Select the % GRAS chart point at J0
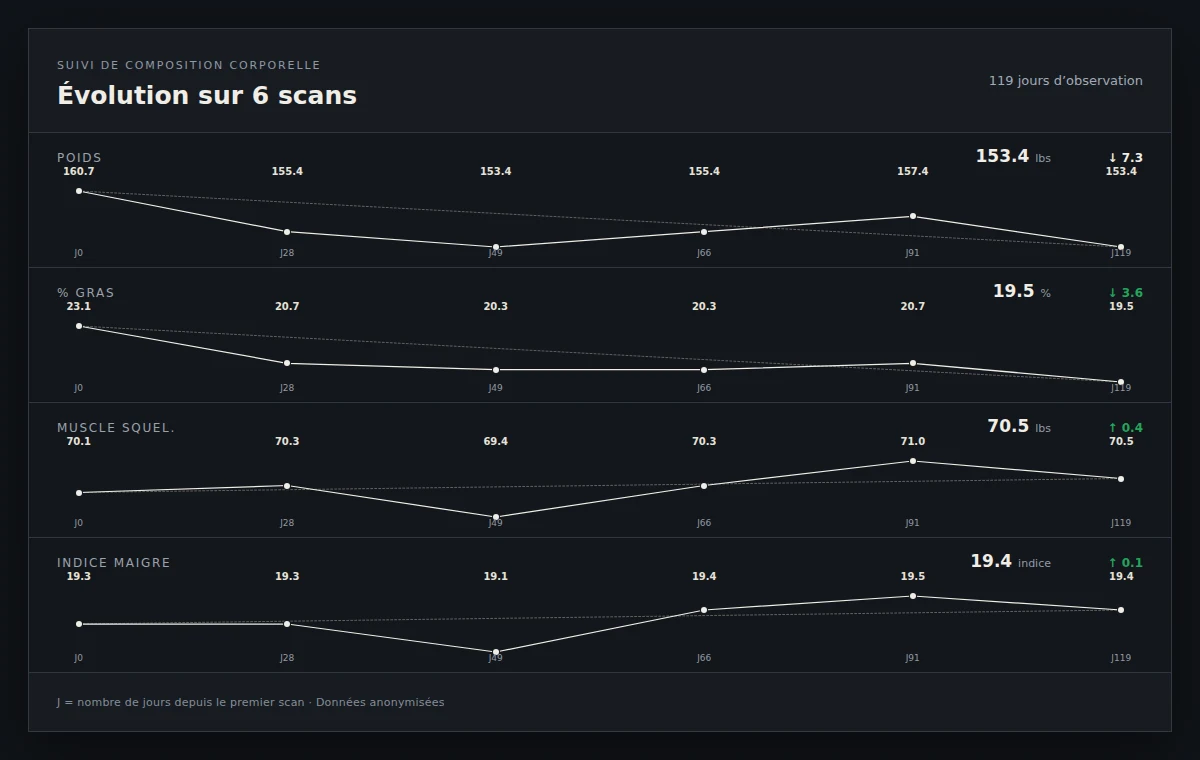This screenshot has height=760, width=1200. (79, 326)
